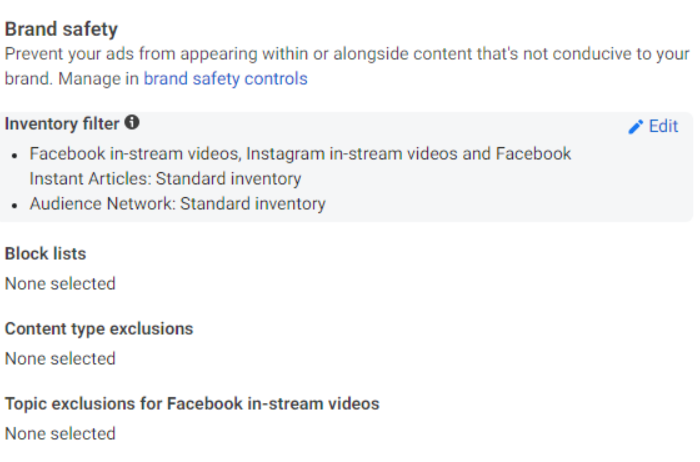This screenshot has width=700, height=462.
Task: Click the Instant Articles: Standard inventory line
Action: [165, 179]
